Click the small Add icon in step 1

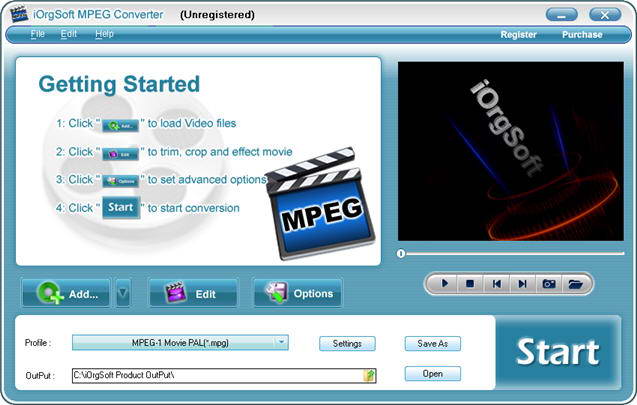click(120, 125)
